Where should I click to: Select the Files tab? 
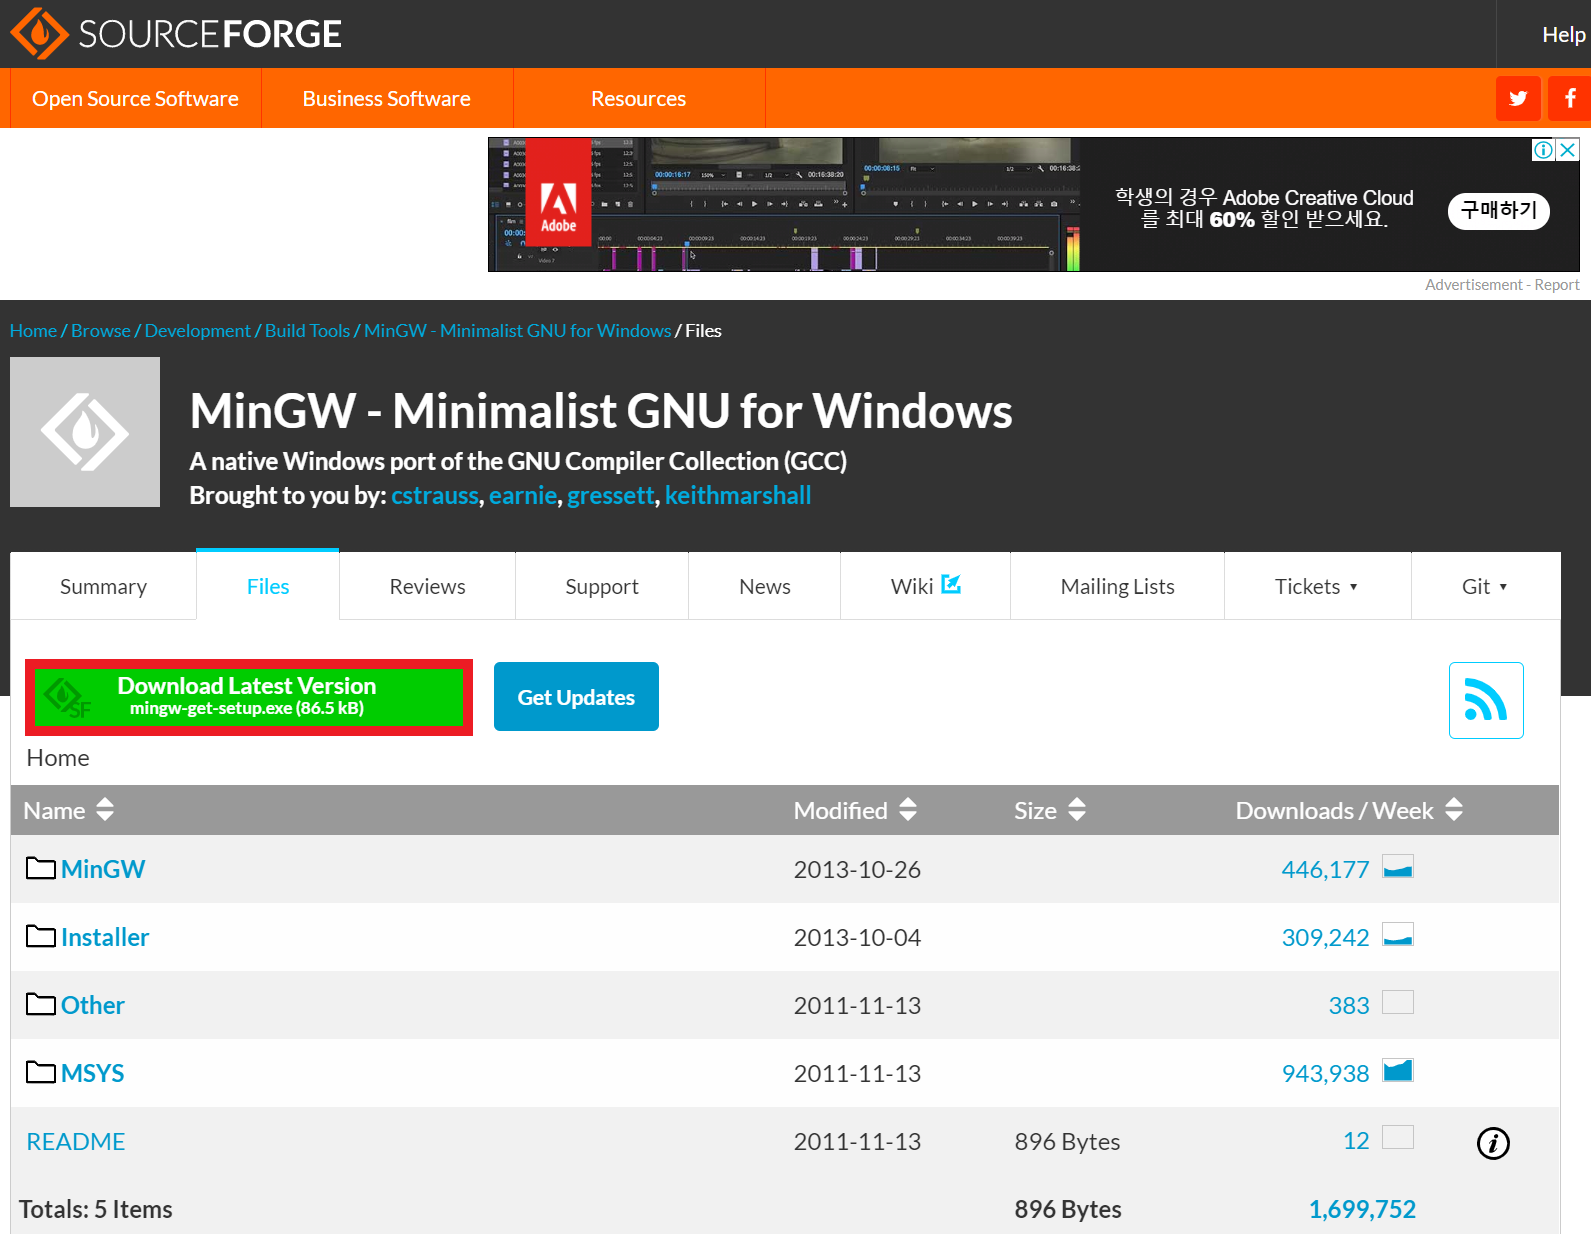click(x=268, y=587)
